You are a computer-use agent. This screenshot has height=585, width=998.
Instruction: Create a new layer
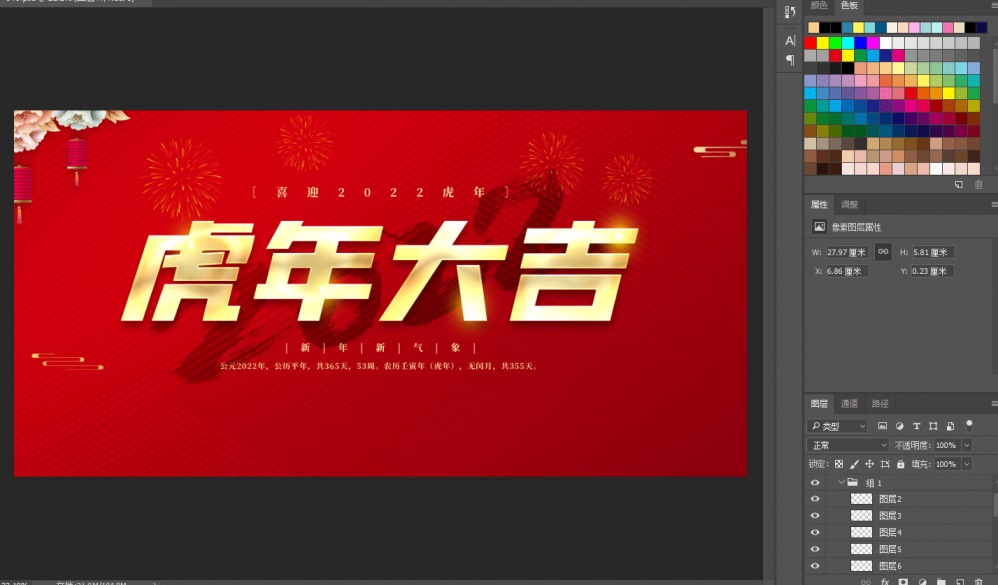point(961,580)
